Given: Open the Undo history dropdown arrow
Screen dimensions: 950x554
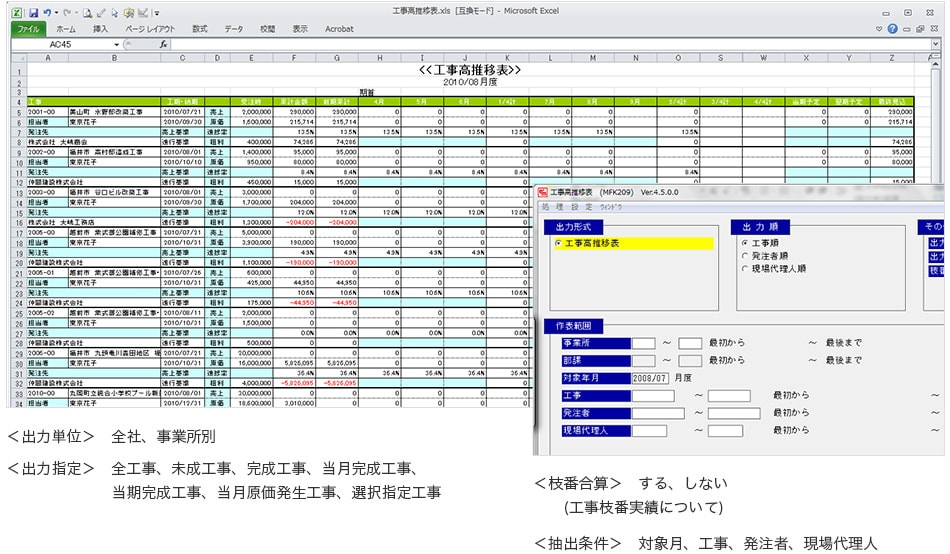Looking at the screenshot, I should (56, 12).
